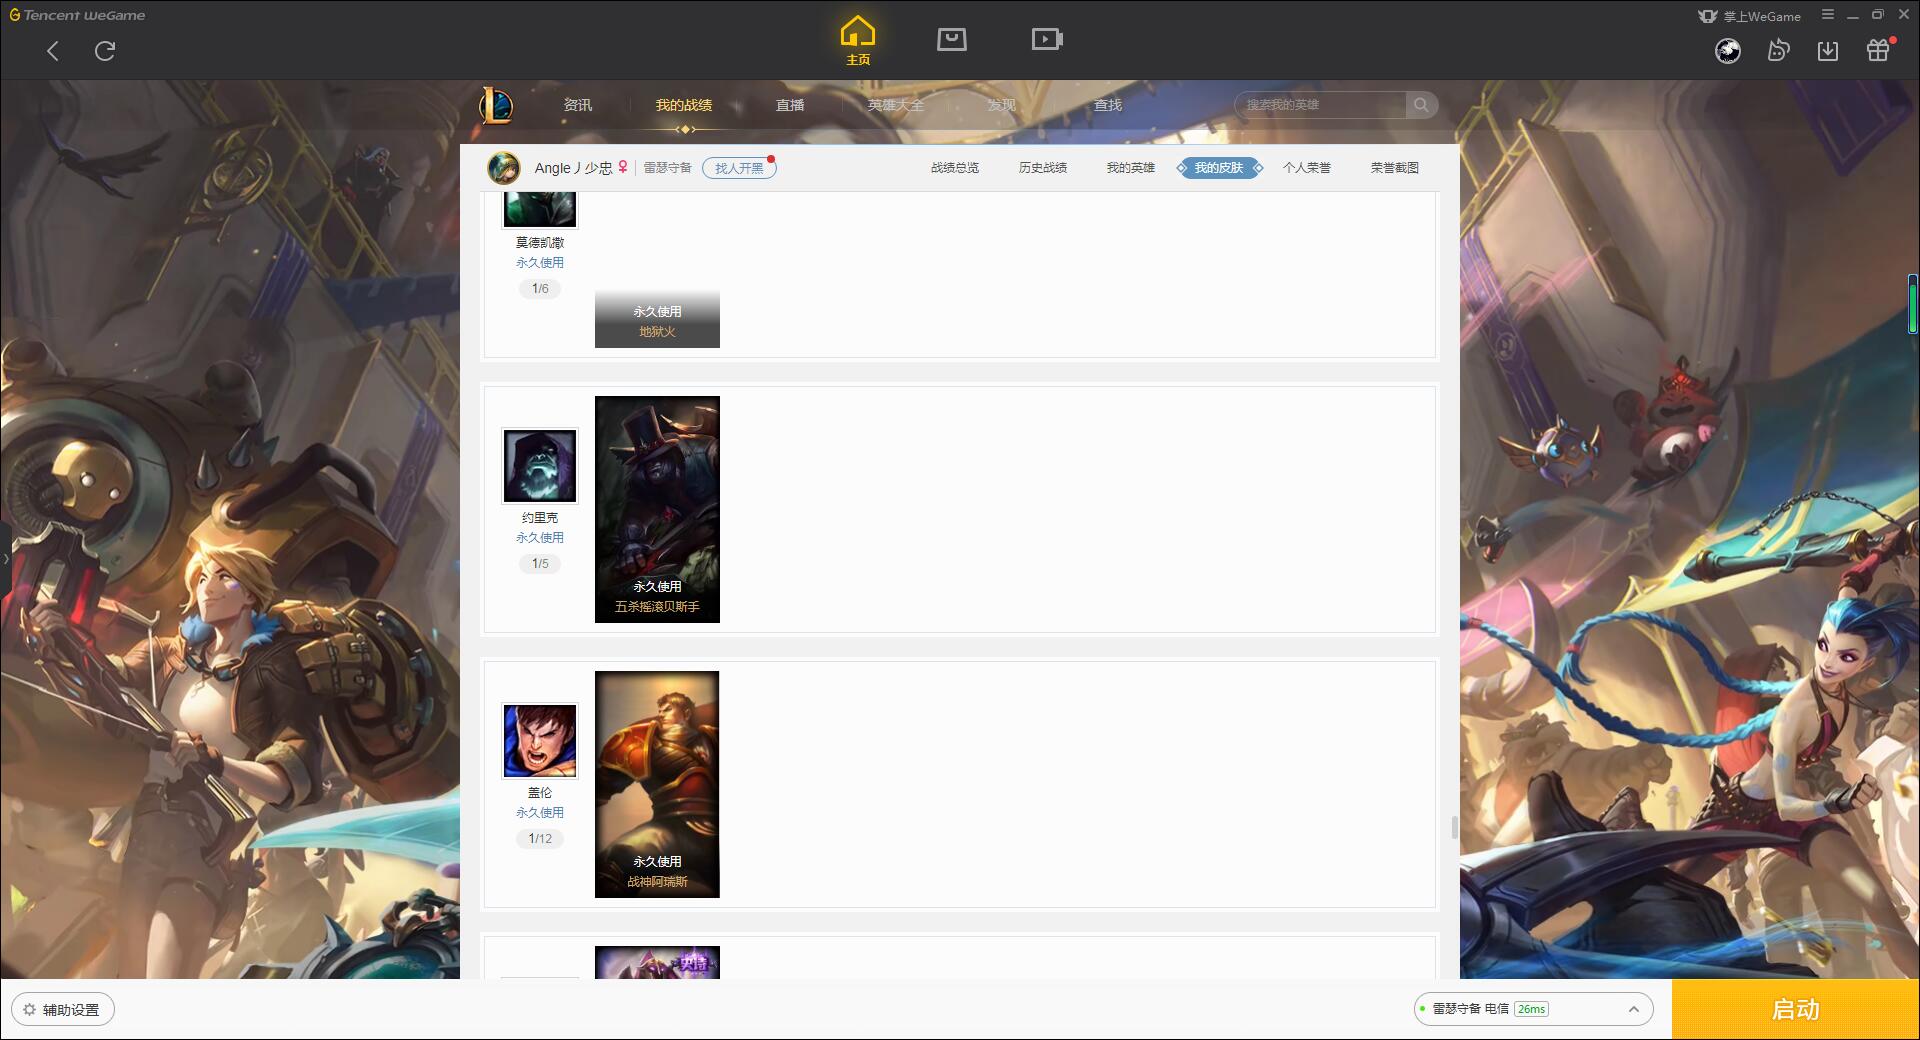Open the hamburger menu in title bar

coord(1828,15)
